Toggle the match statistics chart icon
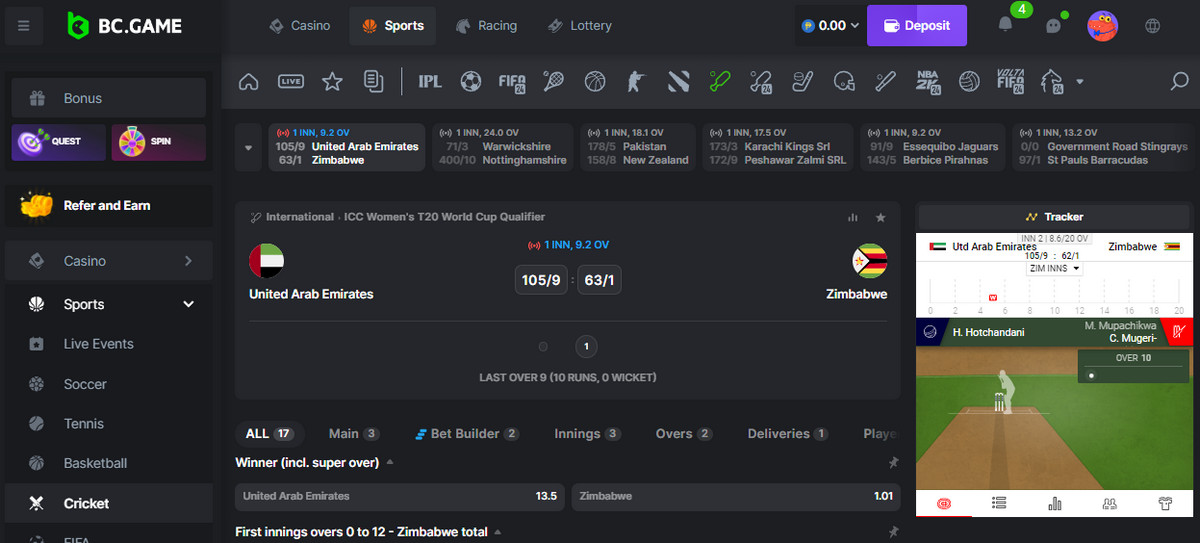Viewport: 1200px width, 543px height. point(853,217)
